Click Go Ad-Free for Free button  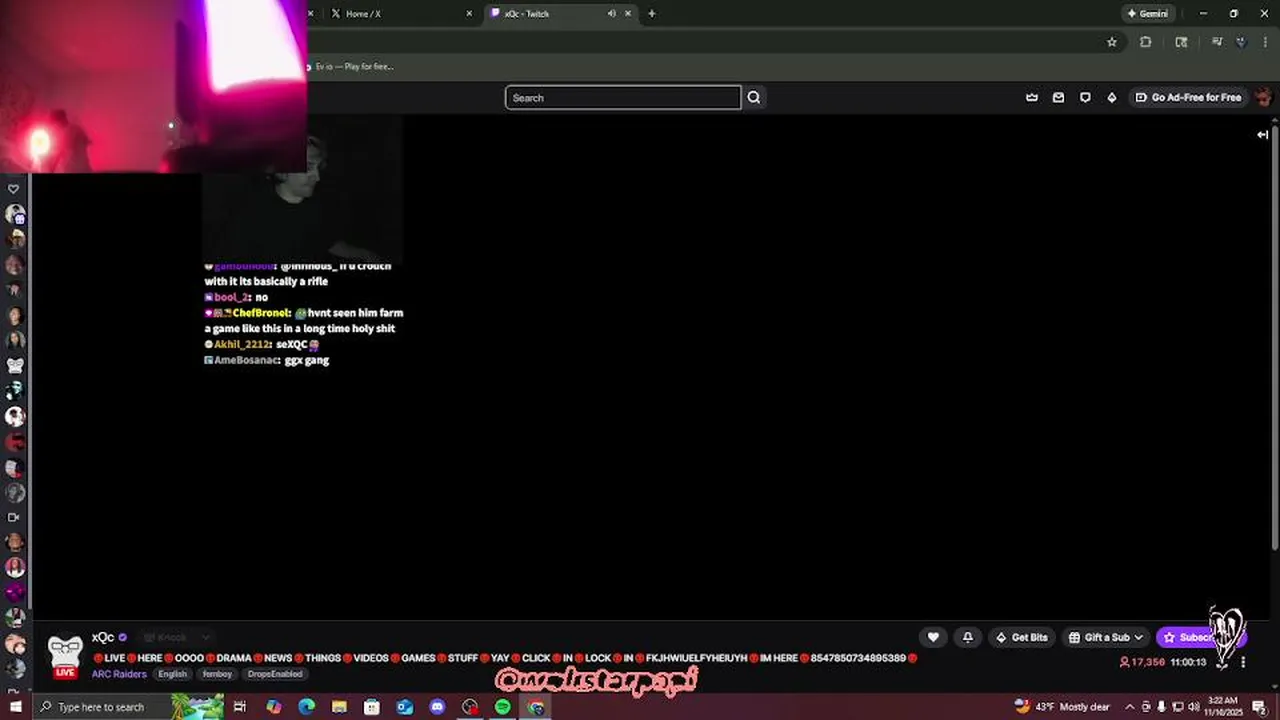tap(1188, 97)
